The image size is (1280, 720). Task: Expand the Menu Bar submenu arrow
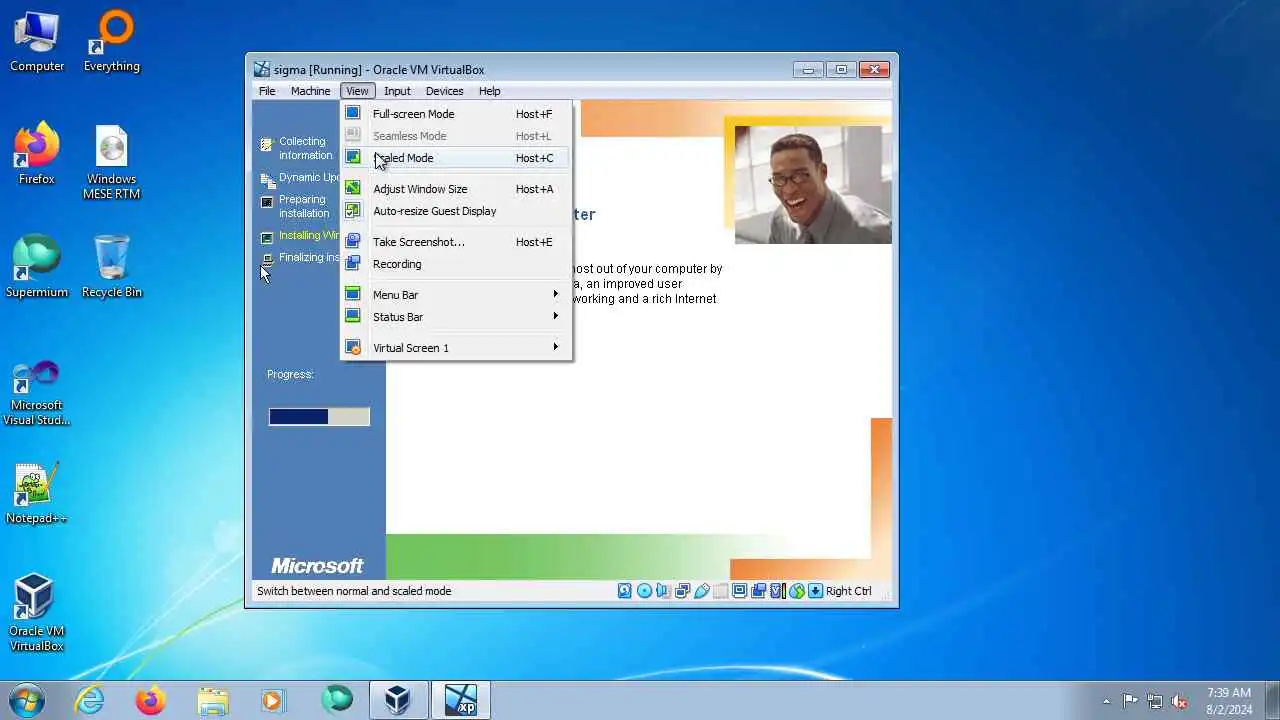coord(555,294)
